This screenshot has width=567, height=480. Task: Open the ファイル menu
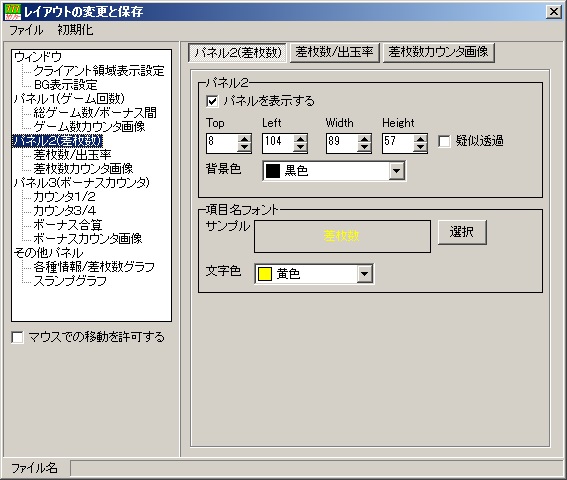click(26, 30)
